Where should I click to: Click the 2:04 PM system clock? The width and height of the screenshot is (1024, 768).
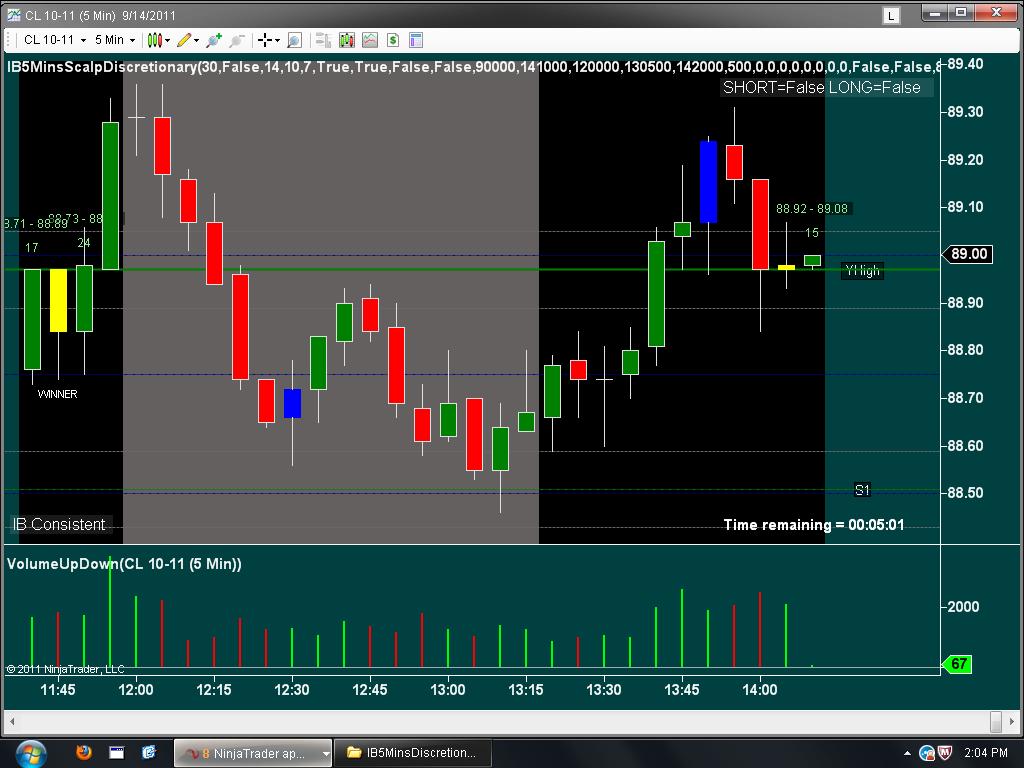pos(985,753)
